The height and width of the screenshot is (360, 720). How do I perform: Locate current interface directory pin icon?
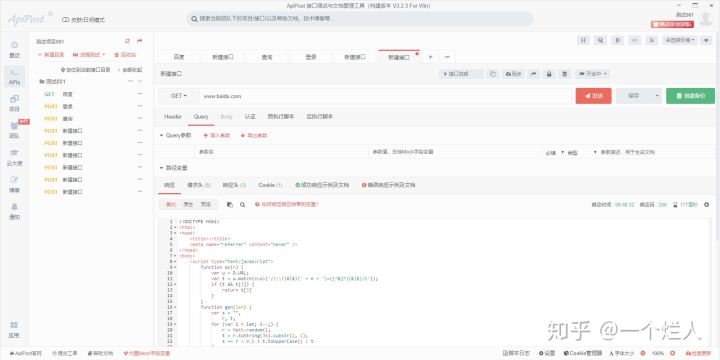tap(63, 70)
